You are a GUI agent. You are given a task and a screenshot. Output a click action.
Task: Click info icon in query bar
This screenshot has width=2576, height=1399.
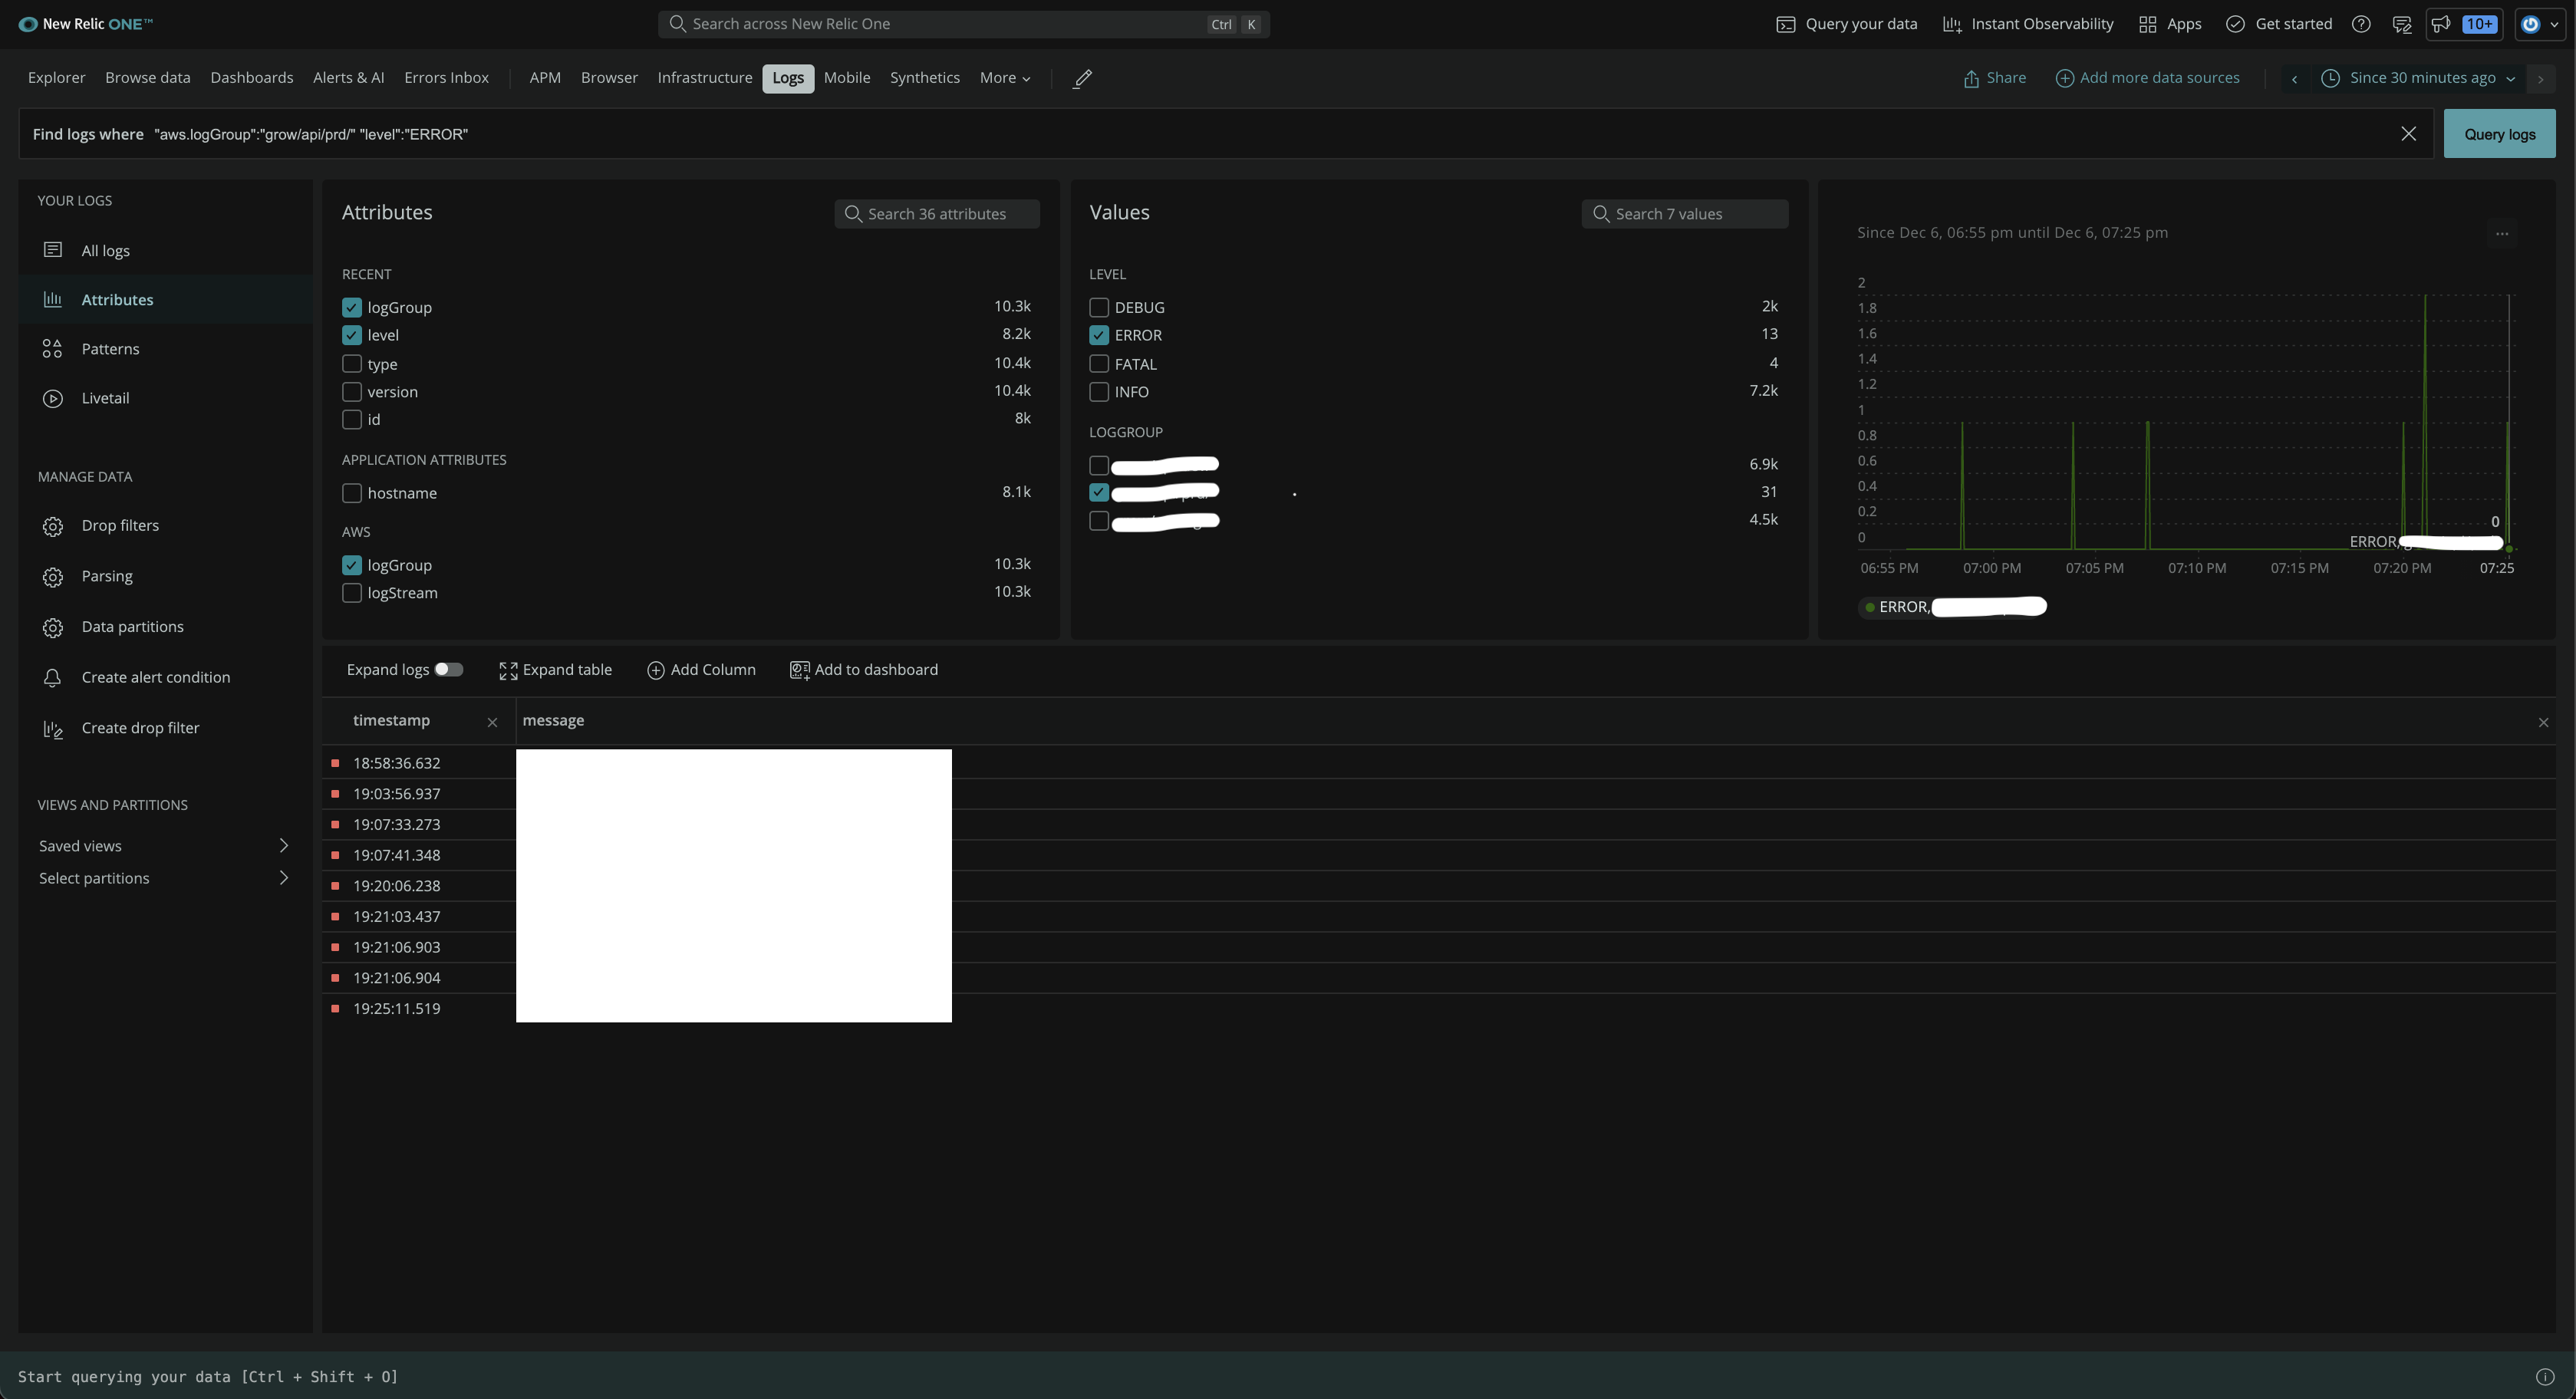point(2545,1377)
